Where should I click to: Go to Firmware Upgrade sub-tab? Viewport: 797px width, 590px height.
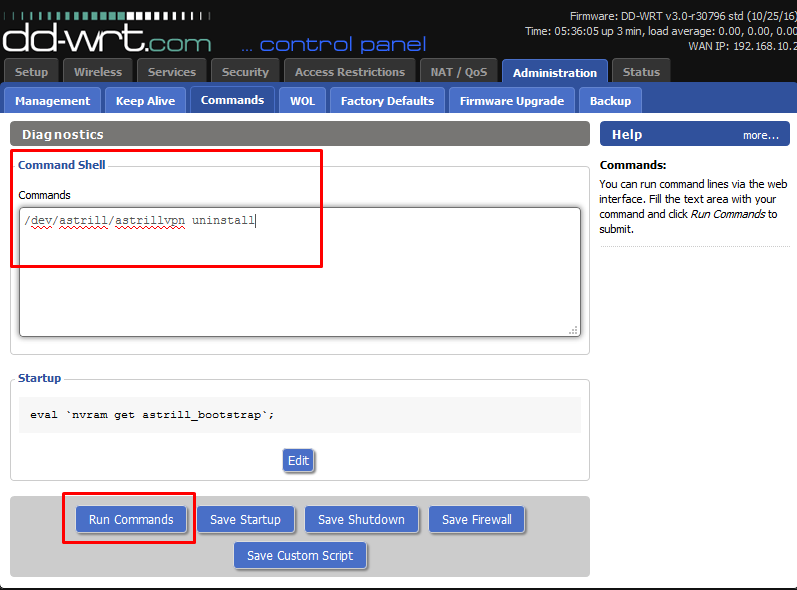pyautogui.click(x=512, y=101)
